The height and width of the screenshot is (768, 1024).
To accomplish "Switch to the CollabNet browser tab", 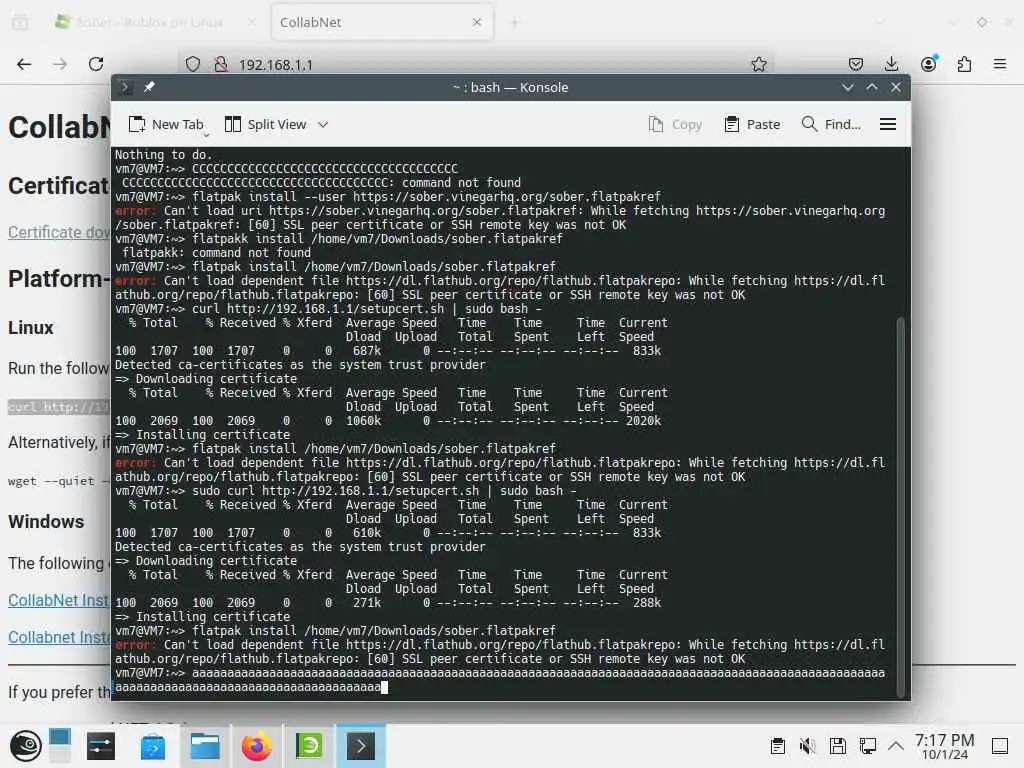I will (x=382, y=22).
